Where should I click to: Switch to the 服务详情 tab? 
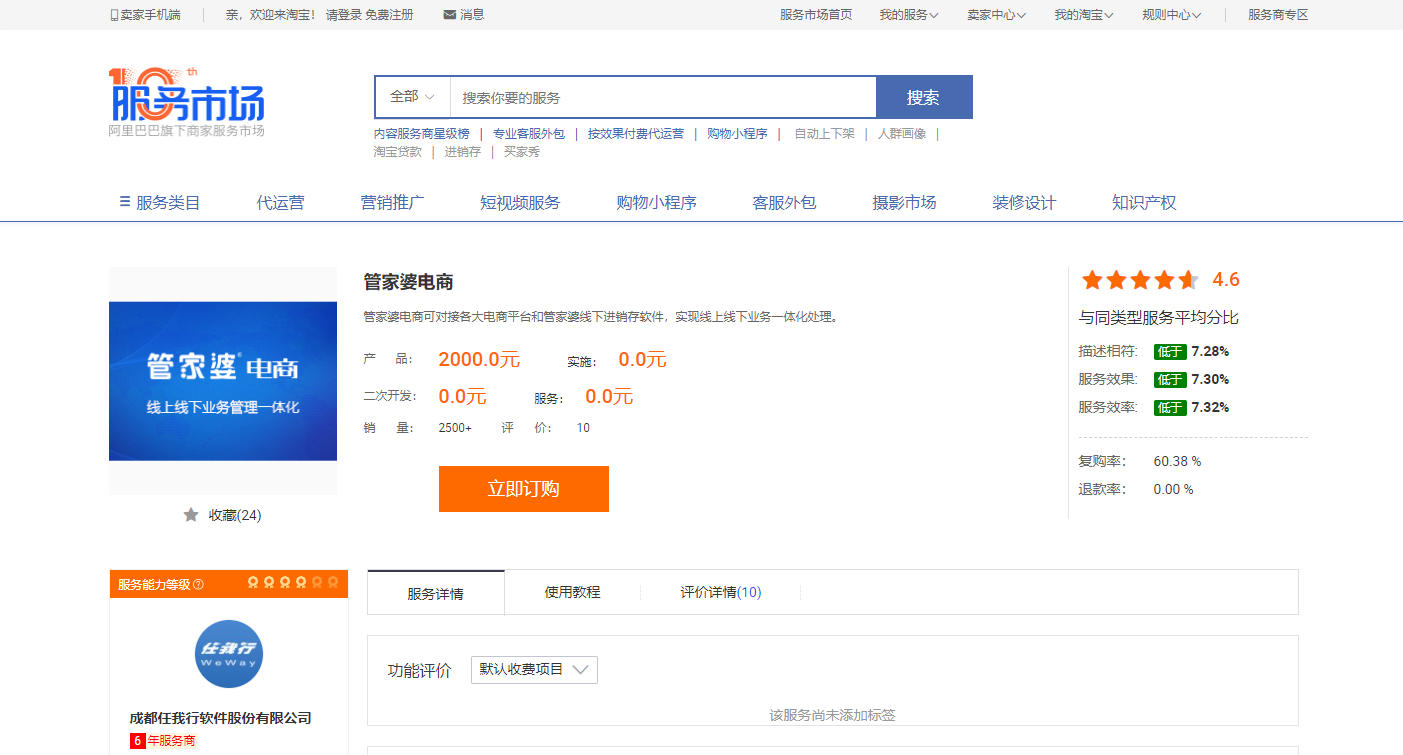[436, 593]
